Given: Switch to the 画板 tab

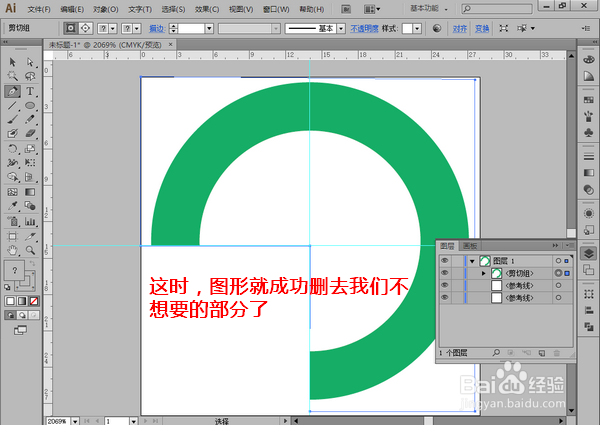Looking at the screenshot, I should point(470,246).
